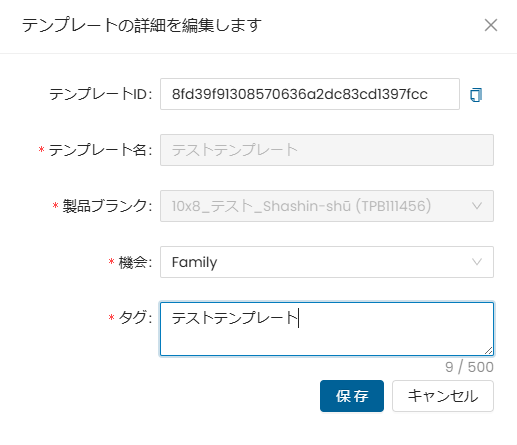The image size is (517, 445).
Task: Click the テンプレートID label
Action: (100, 94)
